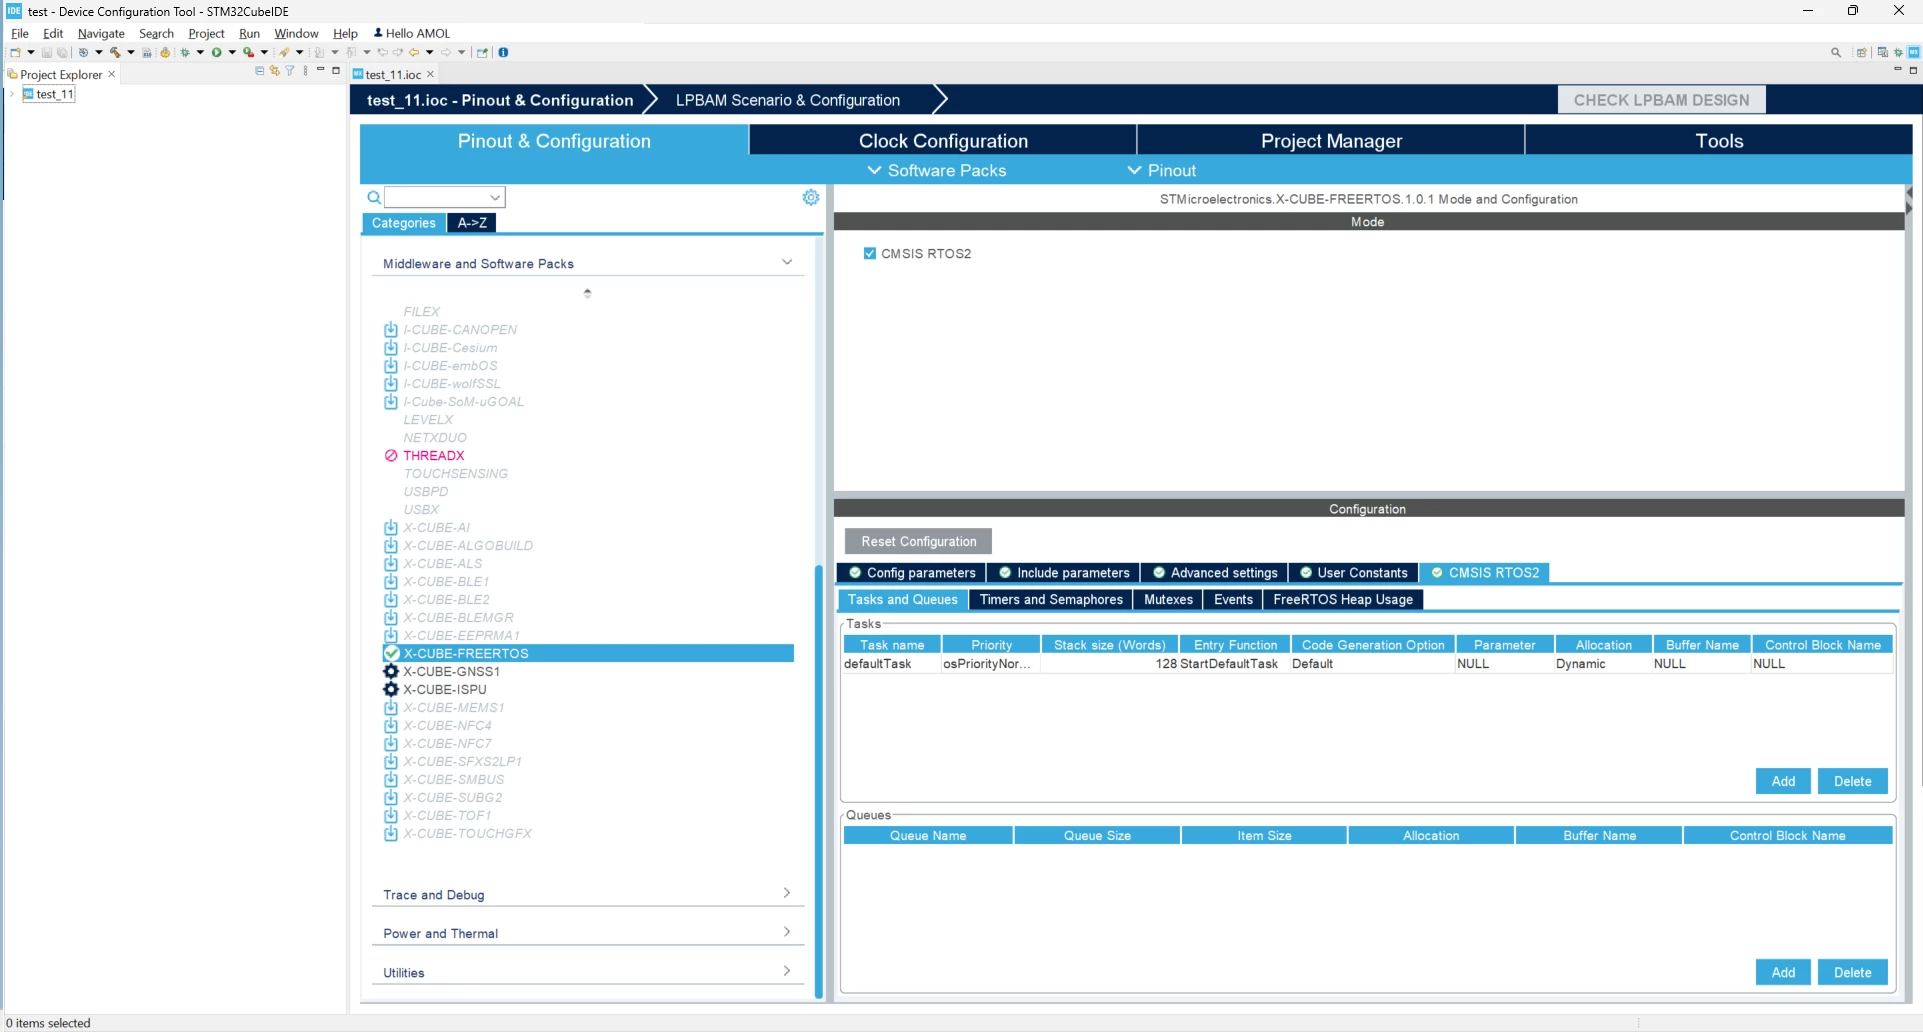
Task: Click Delete button in Tasks section
Action: pos(1852,782)
